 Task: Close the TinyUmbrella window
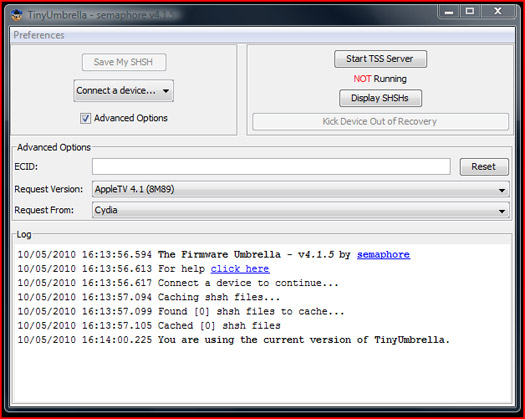[498, 12]
